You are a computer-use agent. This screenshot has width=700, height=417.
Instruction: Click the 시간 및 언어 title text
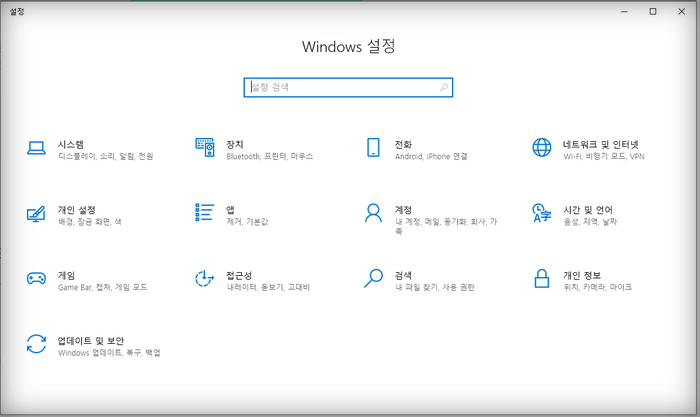tap(588, 210)
